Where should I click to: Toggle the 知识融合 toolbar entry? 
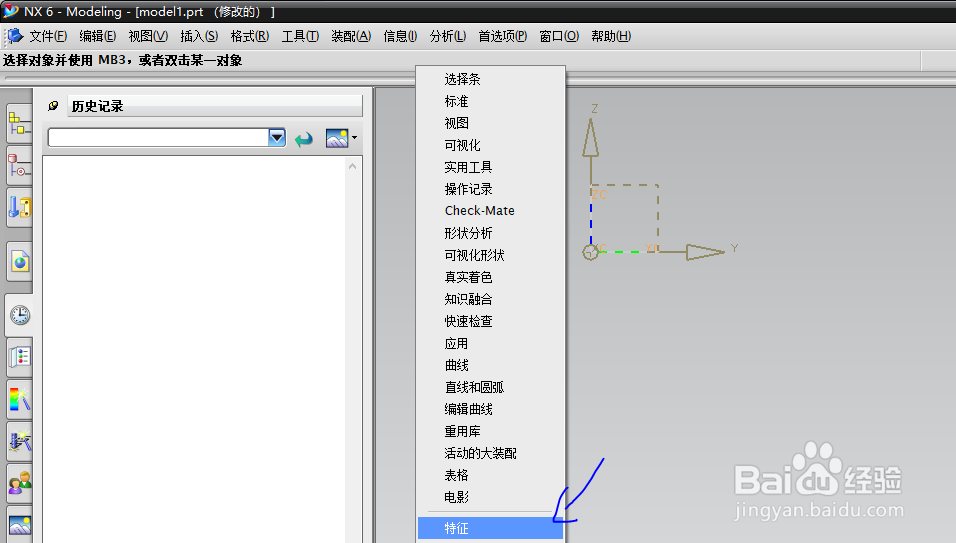point(491,299)
